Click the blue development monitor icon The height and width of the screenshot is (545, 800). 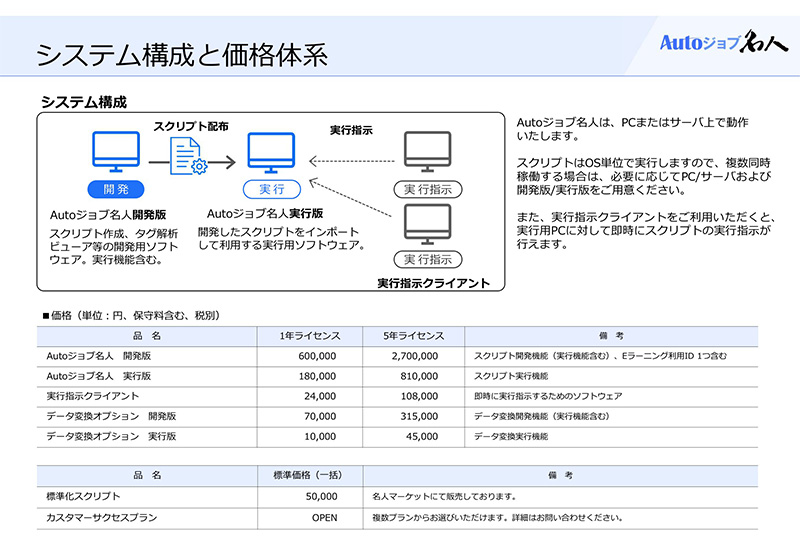tap(116, 152)
